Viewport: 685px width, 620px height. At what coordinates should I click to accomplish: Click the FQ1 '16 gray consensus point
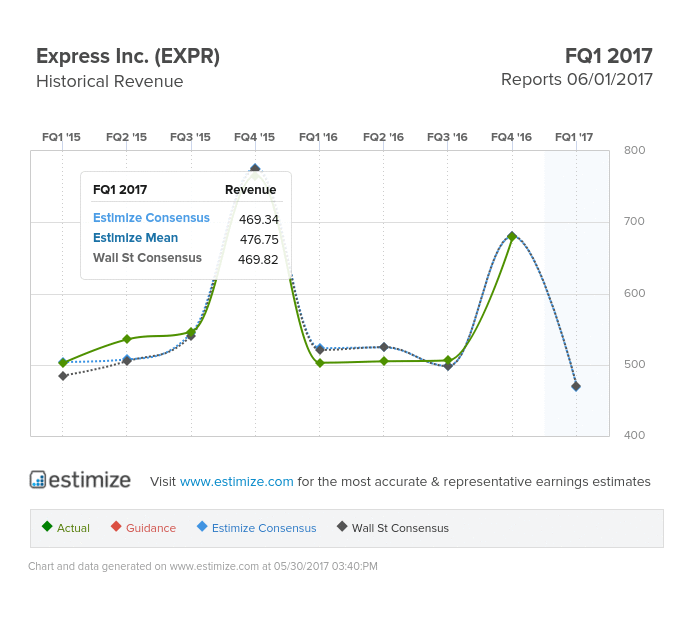tap(320, 350)
